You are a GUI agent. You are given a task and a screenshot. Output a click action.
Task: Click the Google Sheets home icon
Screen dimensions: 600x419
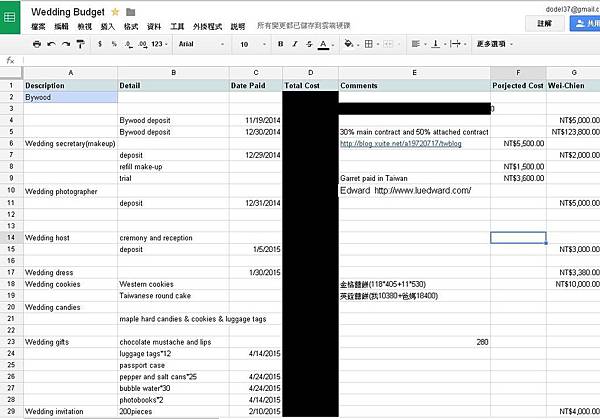[x=10, y=17]
